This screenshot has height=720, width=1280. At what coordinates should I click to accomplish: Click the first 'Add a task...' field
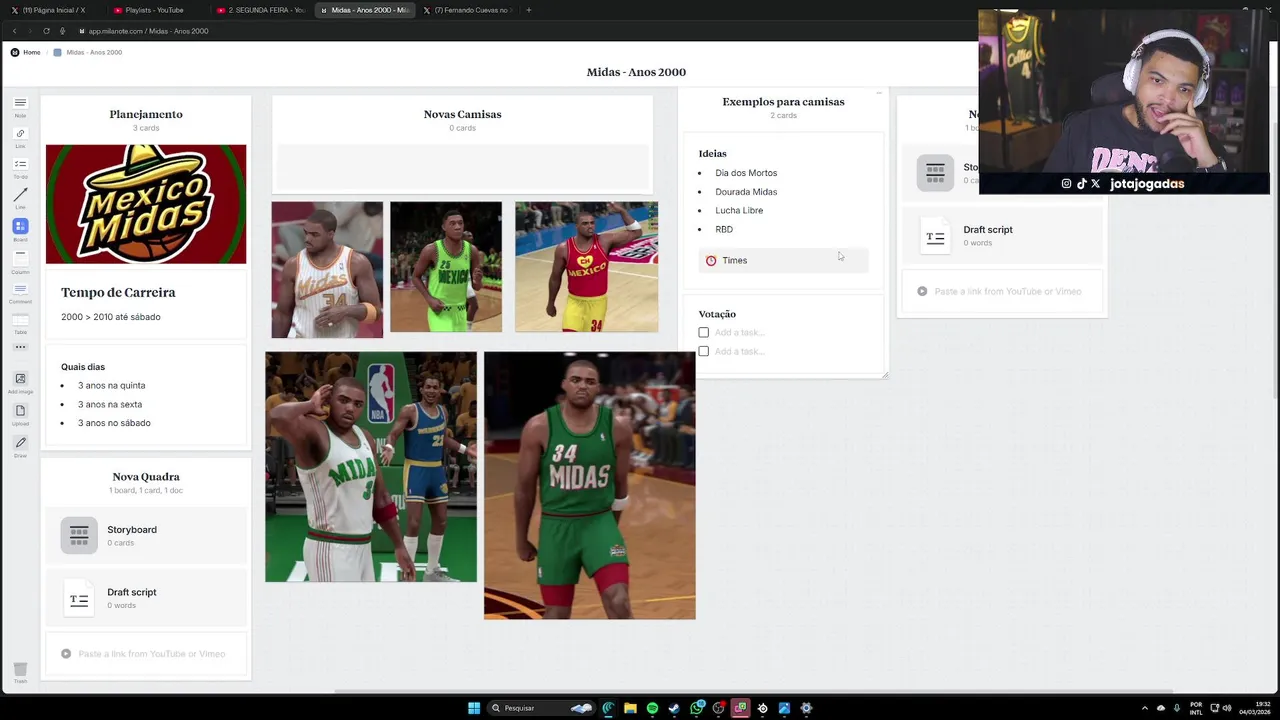739,332
